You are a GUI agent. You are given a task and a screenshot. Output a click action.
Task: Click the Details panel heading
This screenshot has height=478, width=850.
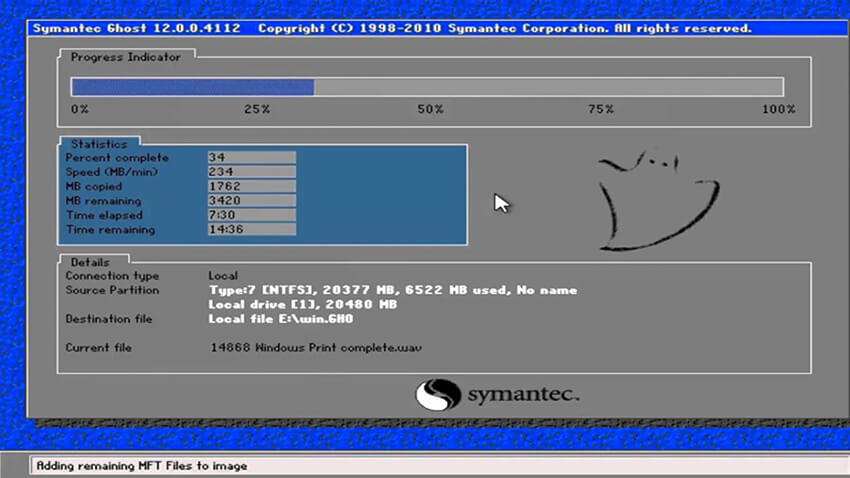90,262
